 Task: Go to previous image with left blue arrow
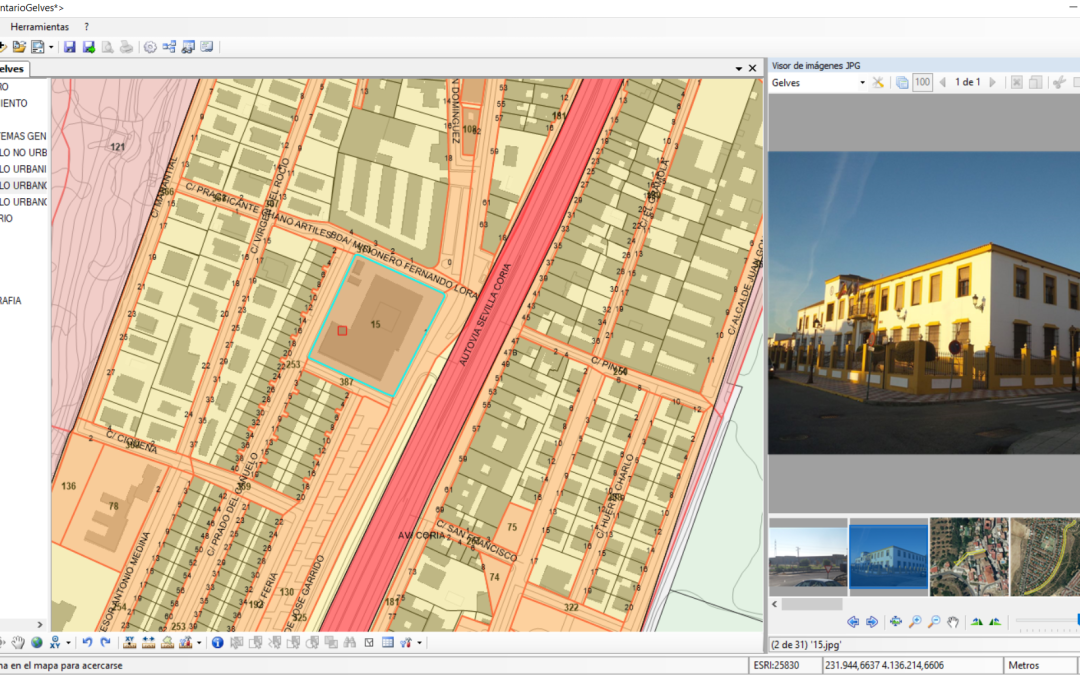[853, 621]
